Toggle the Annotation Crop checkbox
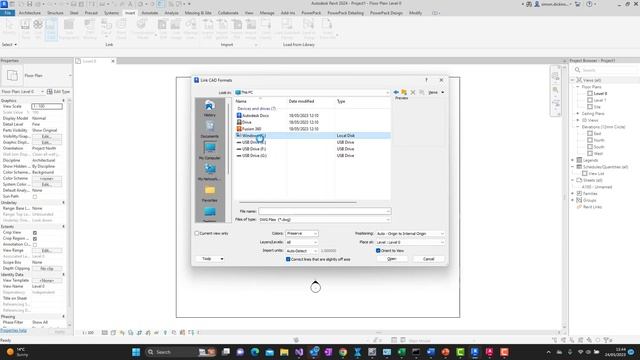 point(35,245)
